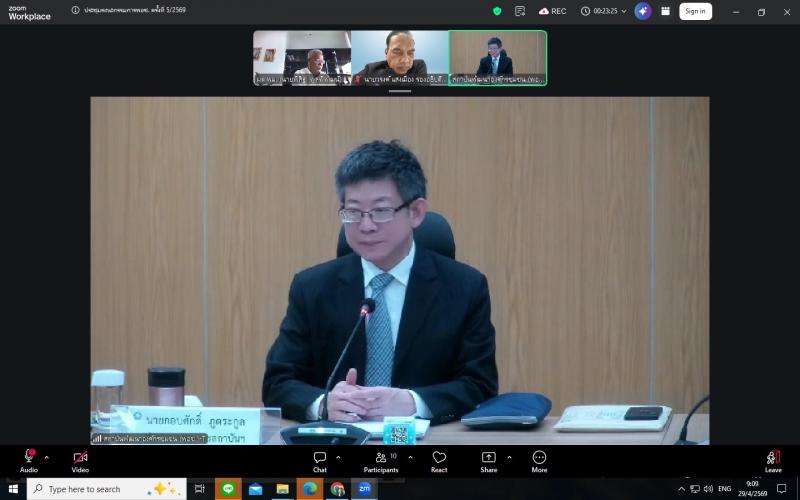This screenshot has height=500, width=800.
Task: Expand the Participants options caret
Action: point(411,457)
